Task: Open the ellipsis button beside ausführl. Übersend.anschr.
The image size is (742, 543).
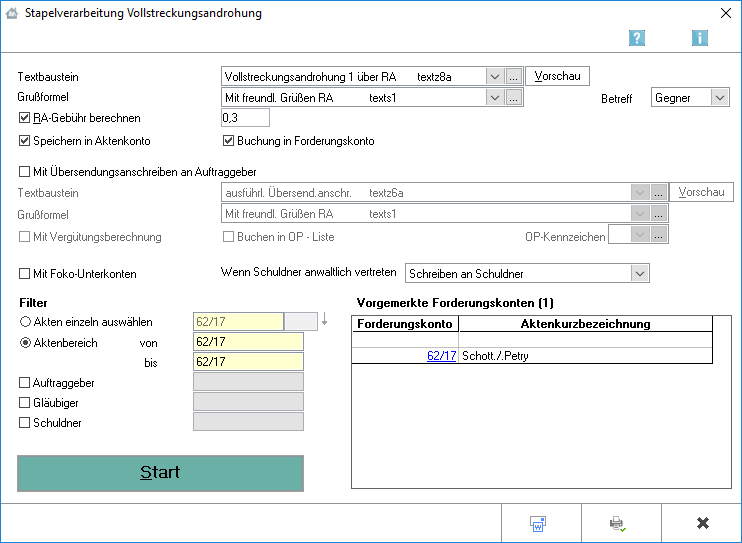Action: [x=658, y=192]
